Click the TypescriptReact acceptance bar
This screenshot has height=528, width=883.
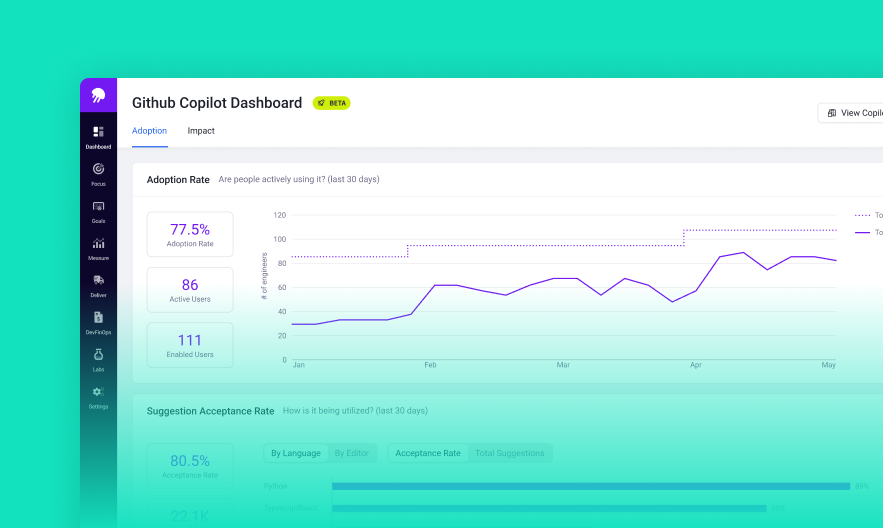(x=549, y=508)
